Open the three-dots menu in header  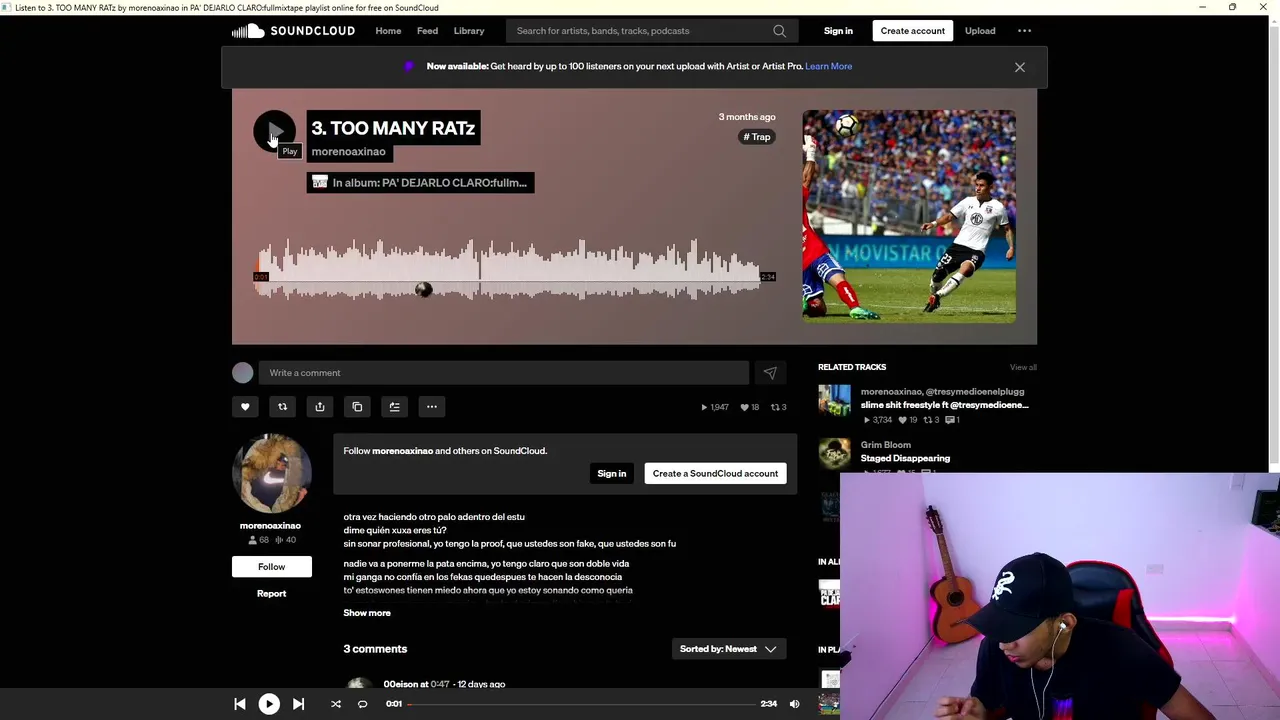coord(1024,31)
